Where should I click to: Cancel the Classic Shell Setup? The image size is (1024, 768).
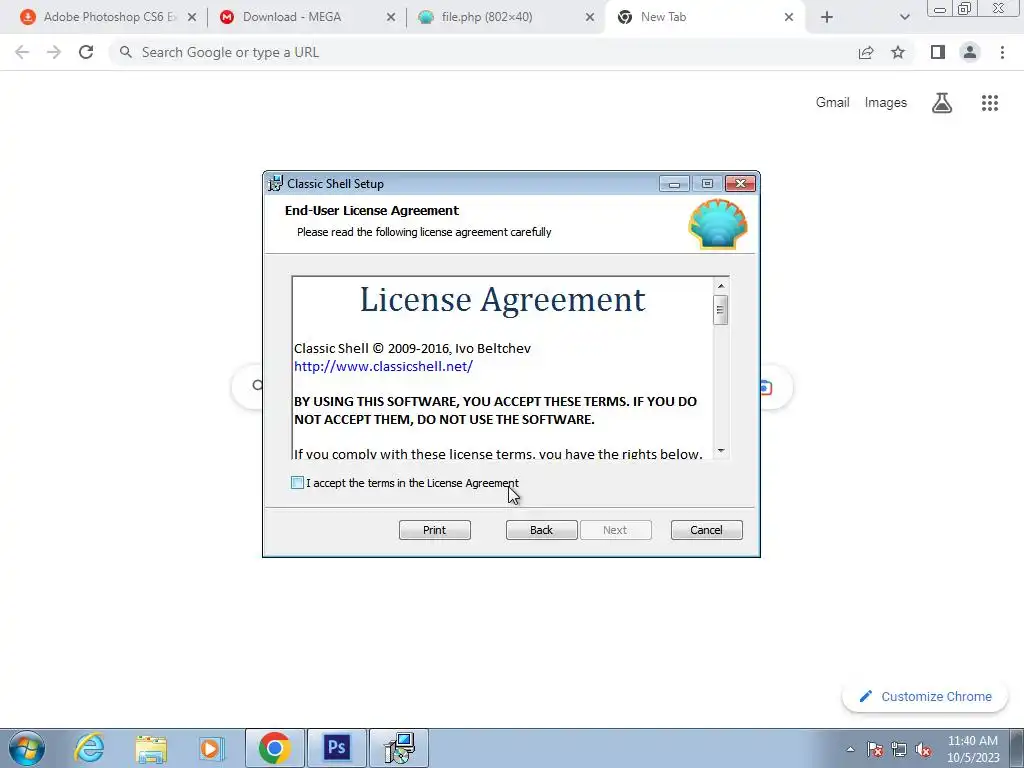click(707, 530)
